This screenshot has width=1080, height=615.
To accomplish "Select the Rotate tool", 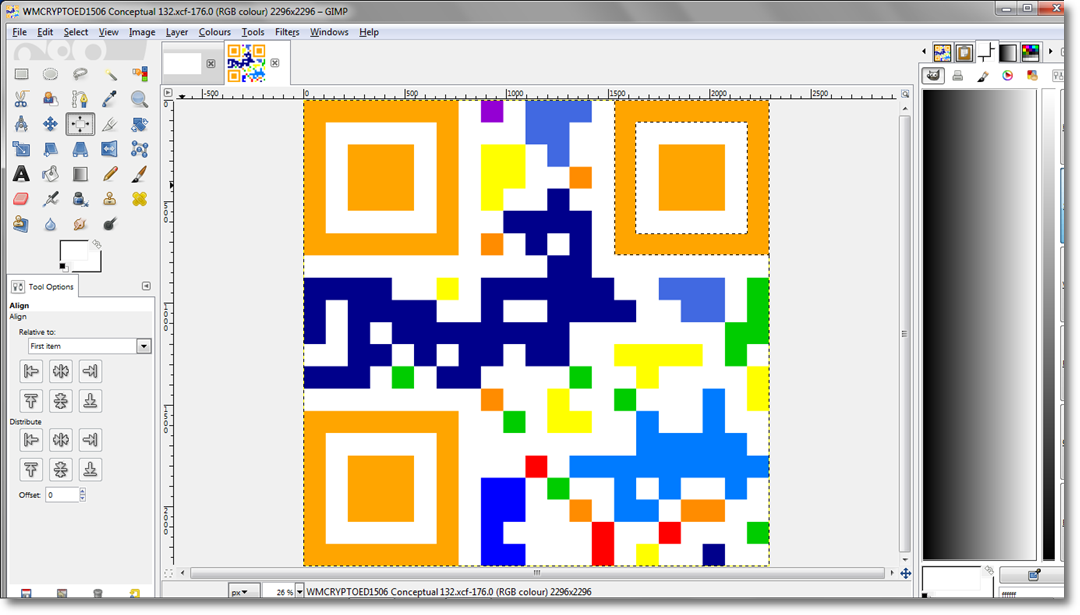I will click(139, 124).
